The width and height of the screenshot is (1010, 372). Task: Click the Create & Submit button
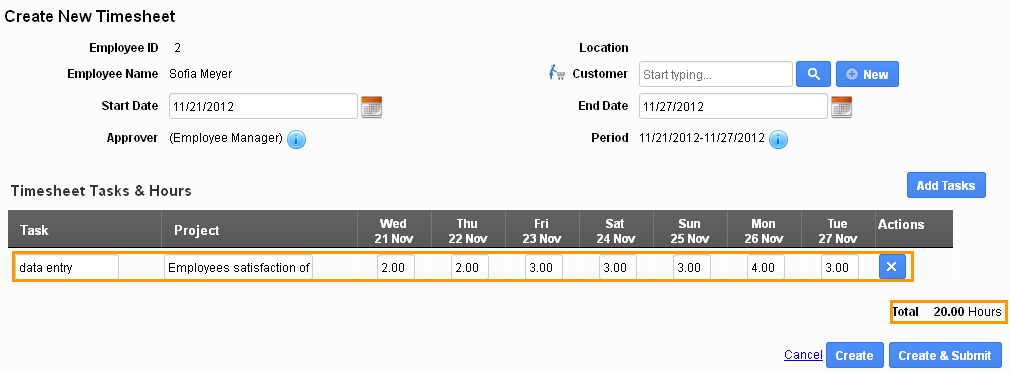tap(945, 355)
